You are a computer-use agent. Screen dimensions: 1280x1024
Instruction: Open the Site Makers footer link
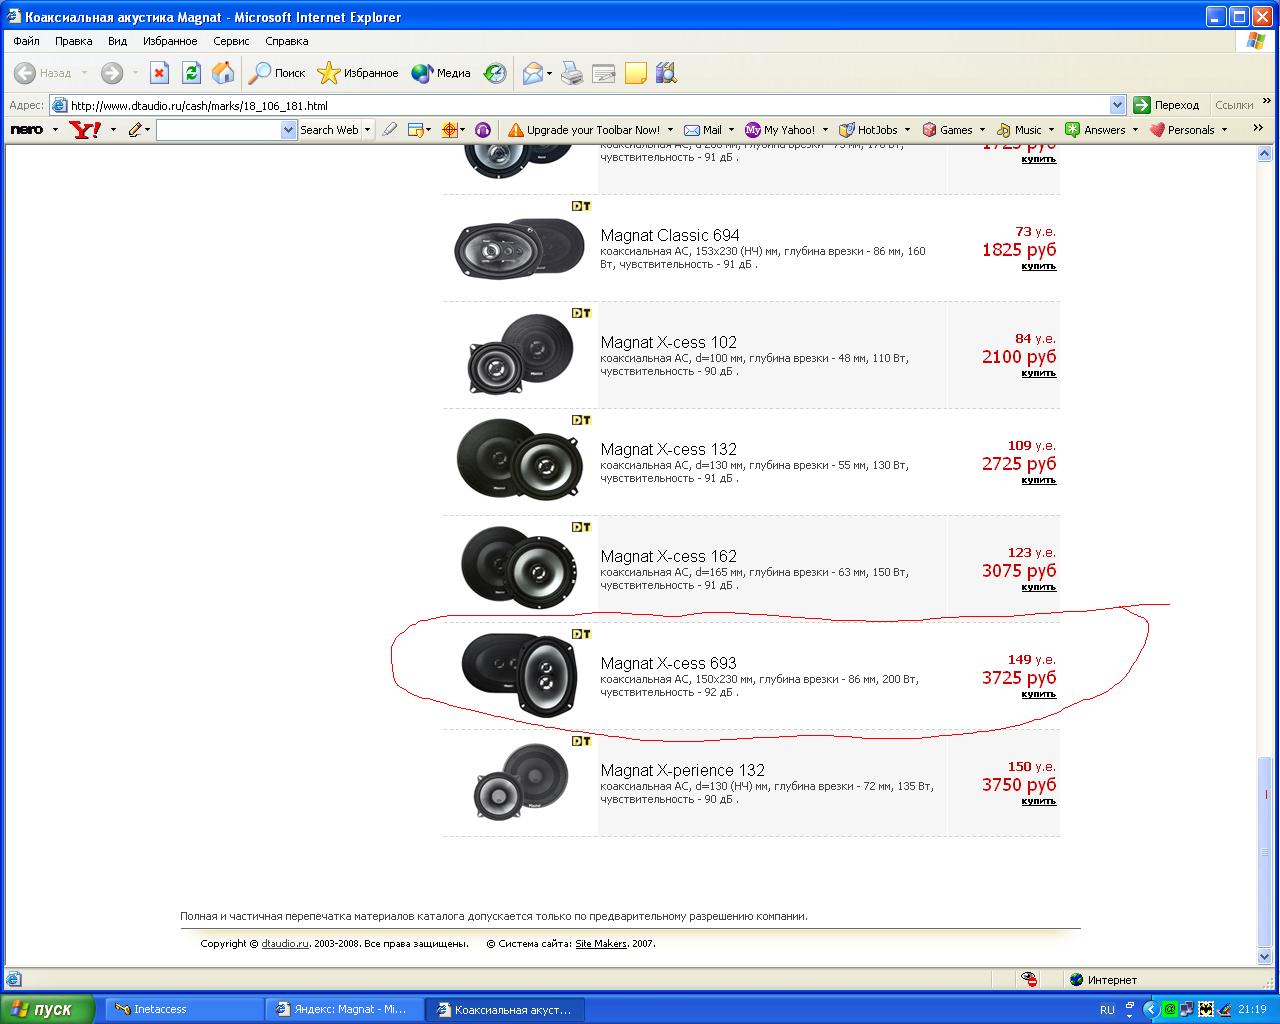(601, 943)
